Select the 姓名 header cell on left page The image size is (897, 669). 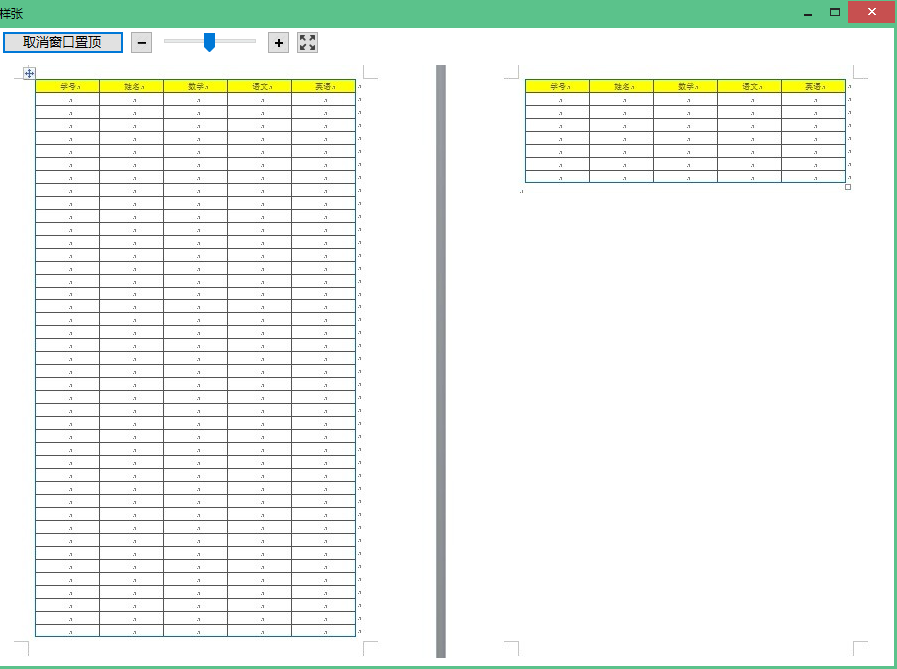click(132, 86)
